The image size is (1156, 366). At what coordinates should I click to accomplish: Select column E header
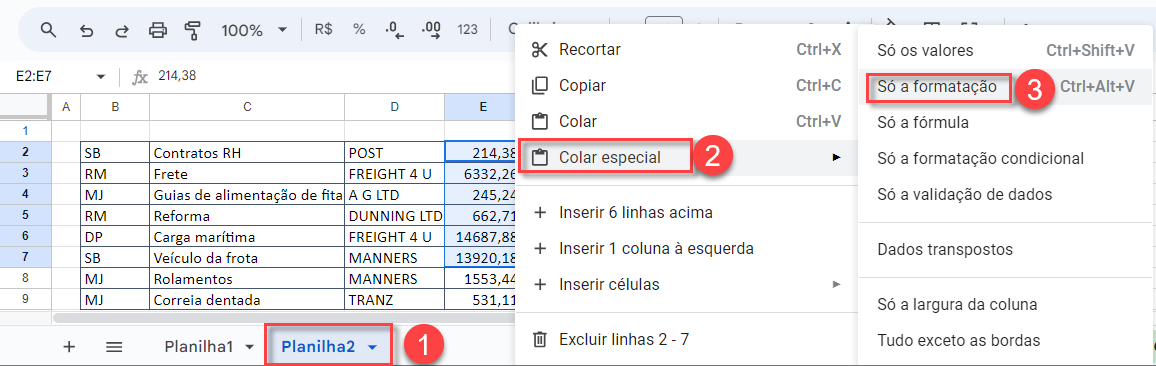pyautogui.click(x=481, y=107)
